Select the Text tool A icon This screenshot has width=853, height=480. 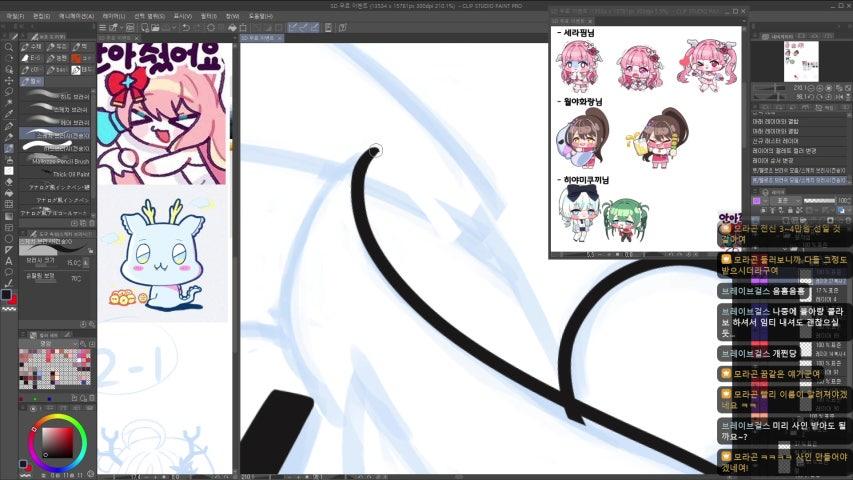9,261
